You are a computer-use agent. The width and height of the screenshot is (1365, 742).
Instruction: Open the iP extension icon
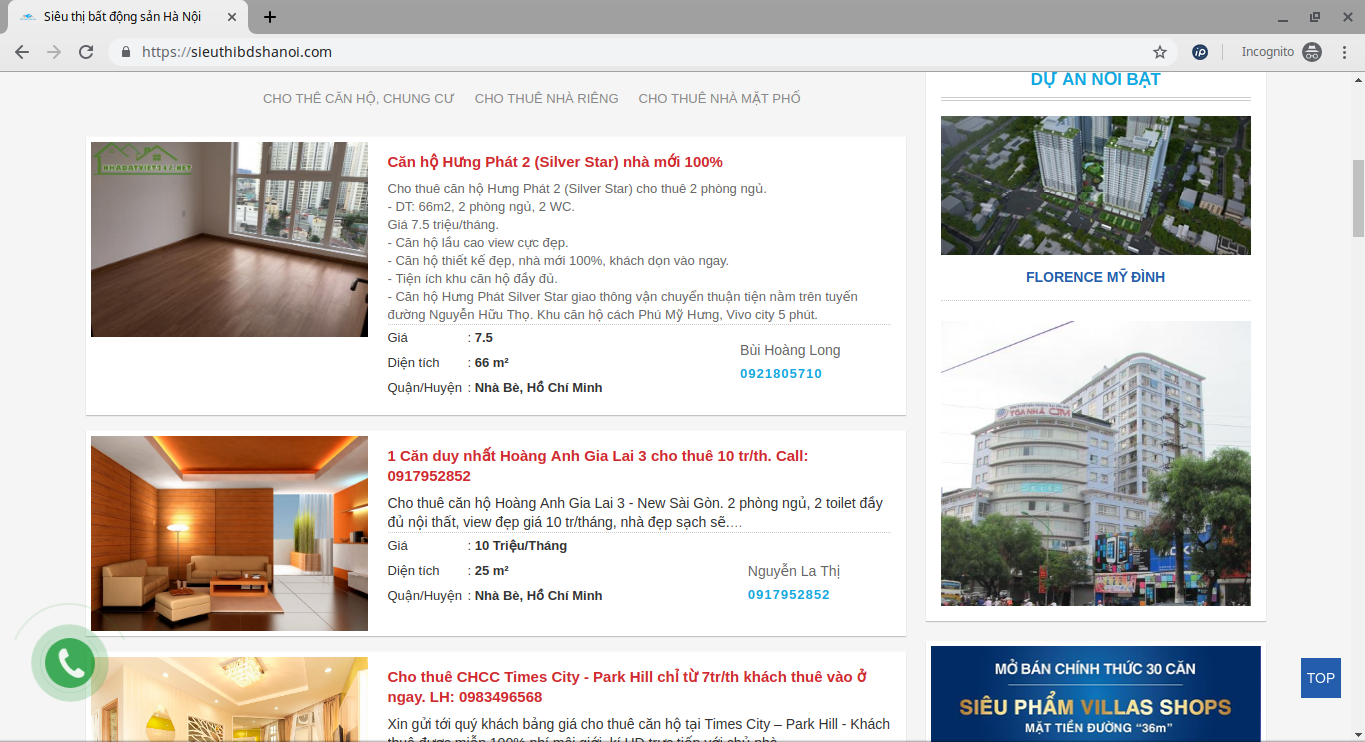(x=1200, y=52)
